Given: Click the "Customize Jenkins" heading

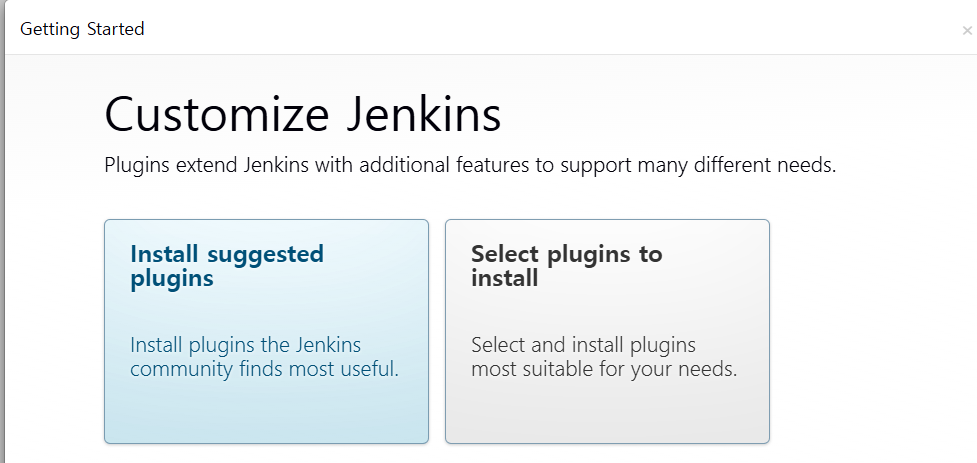Looking at the screenshot, I should [302, 115].
